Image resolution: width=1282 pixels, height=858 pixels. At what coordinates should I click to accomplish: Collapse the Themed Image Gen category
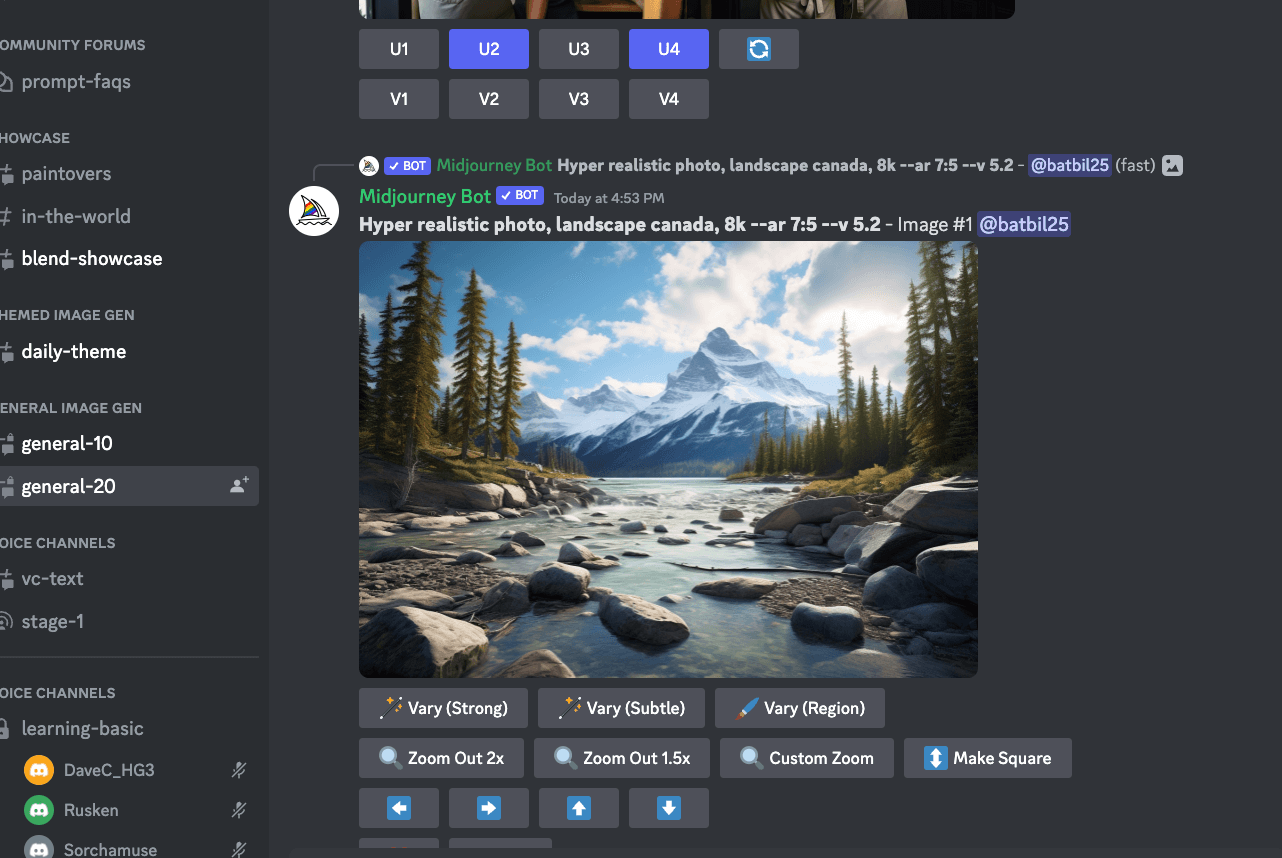[67, 315]
